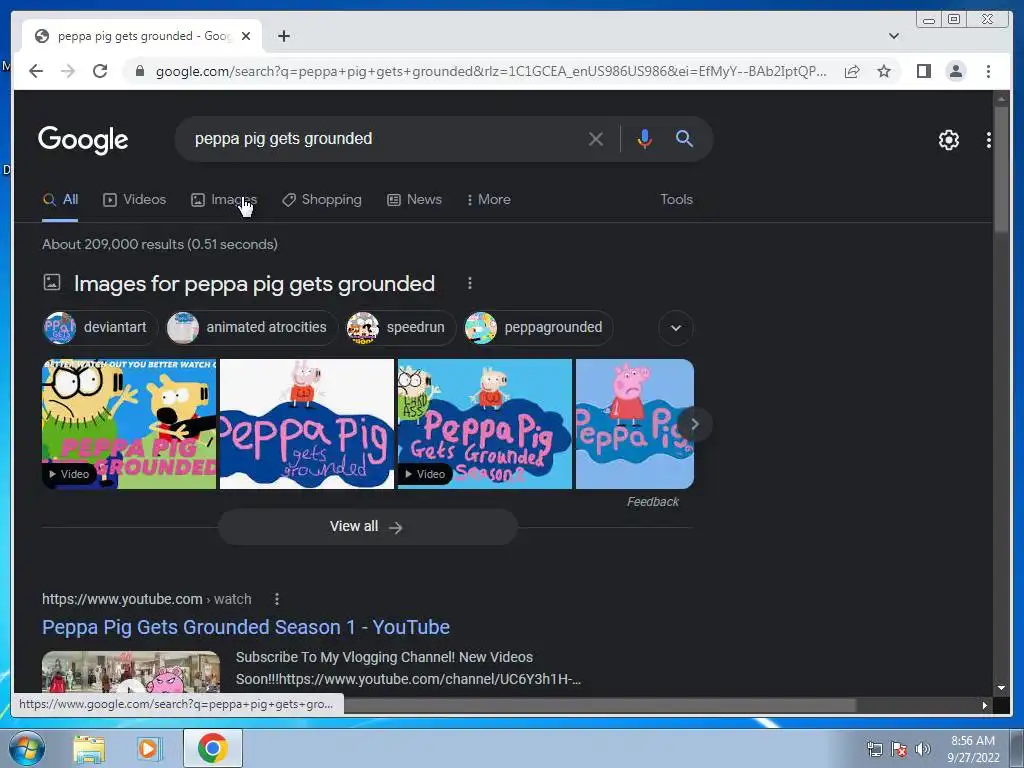Click the address bar URL
The width and height of the screenshot is (1024, 768).
click(491, 71)
